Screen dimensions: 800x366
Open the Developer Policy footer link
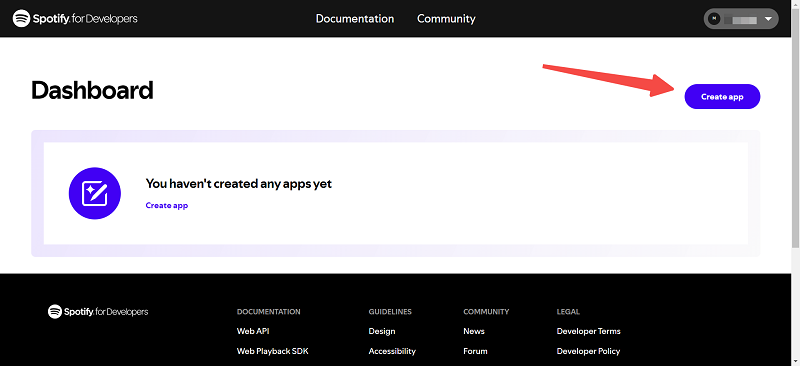tap(588, 351)
